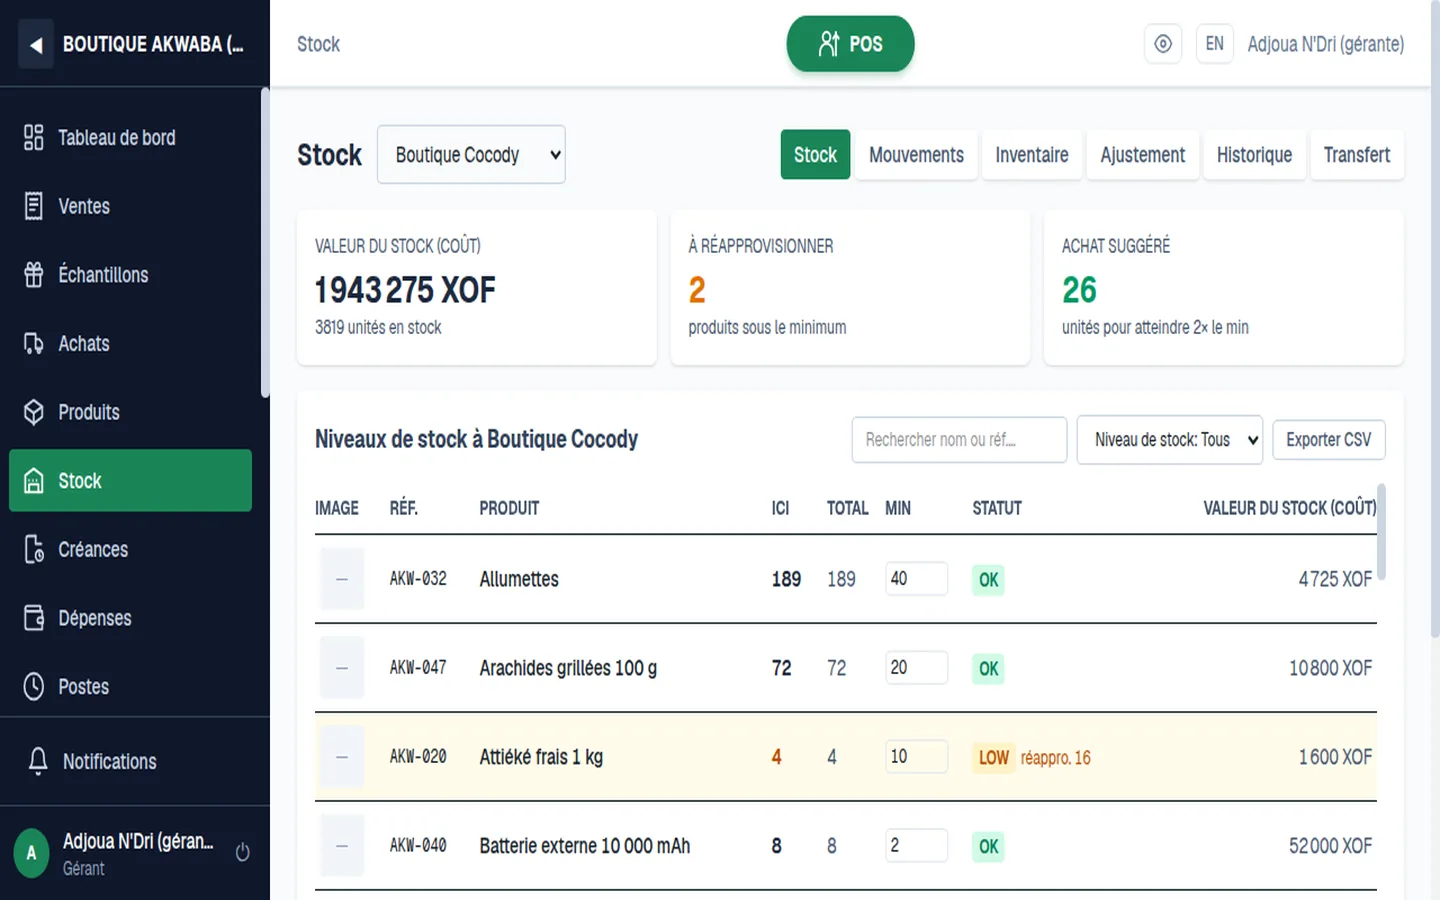The image size is (1440, 900).
Task: Edit the min value for Arachides grillées
Action: click(916, 668)
